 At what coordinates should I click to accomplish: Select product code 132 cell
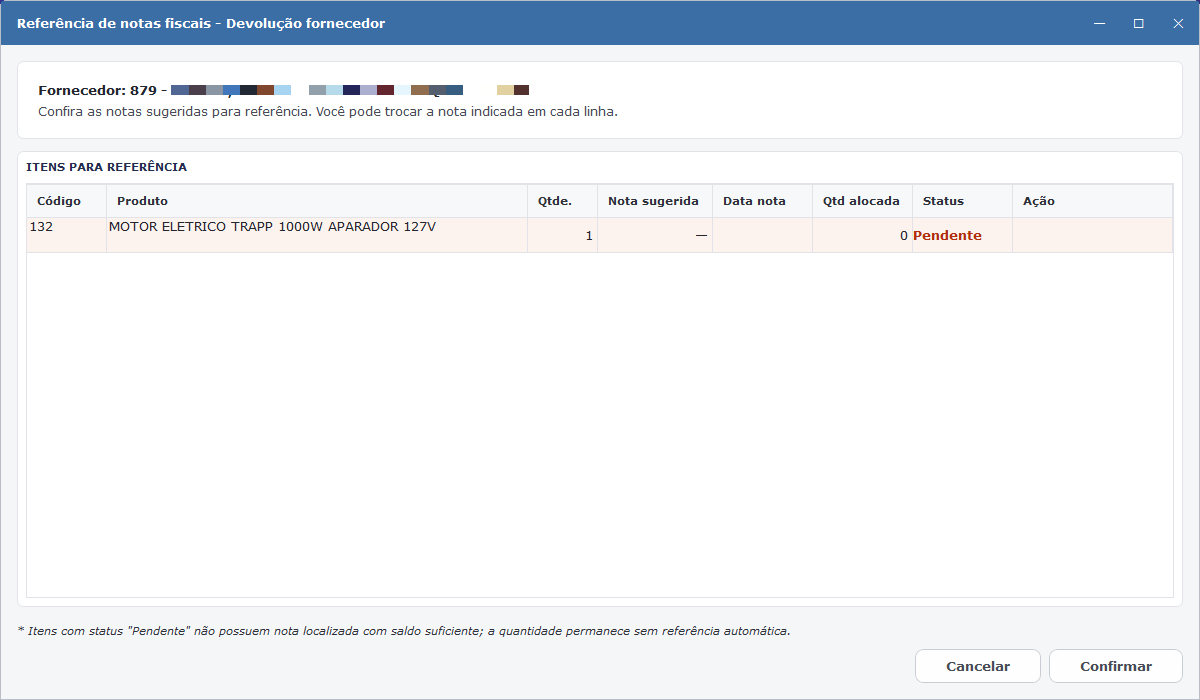coord(66,235)
